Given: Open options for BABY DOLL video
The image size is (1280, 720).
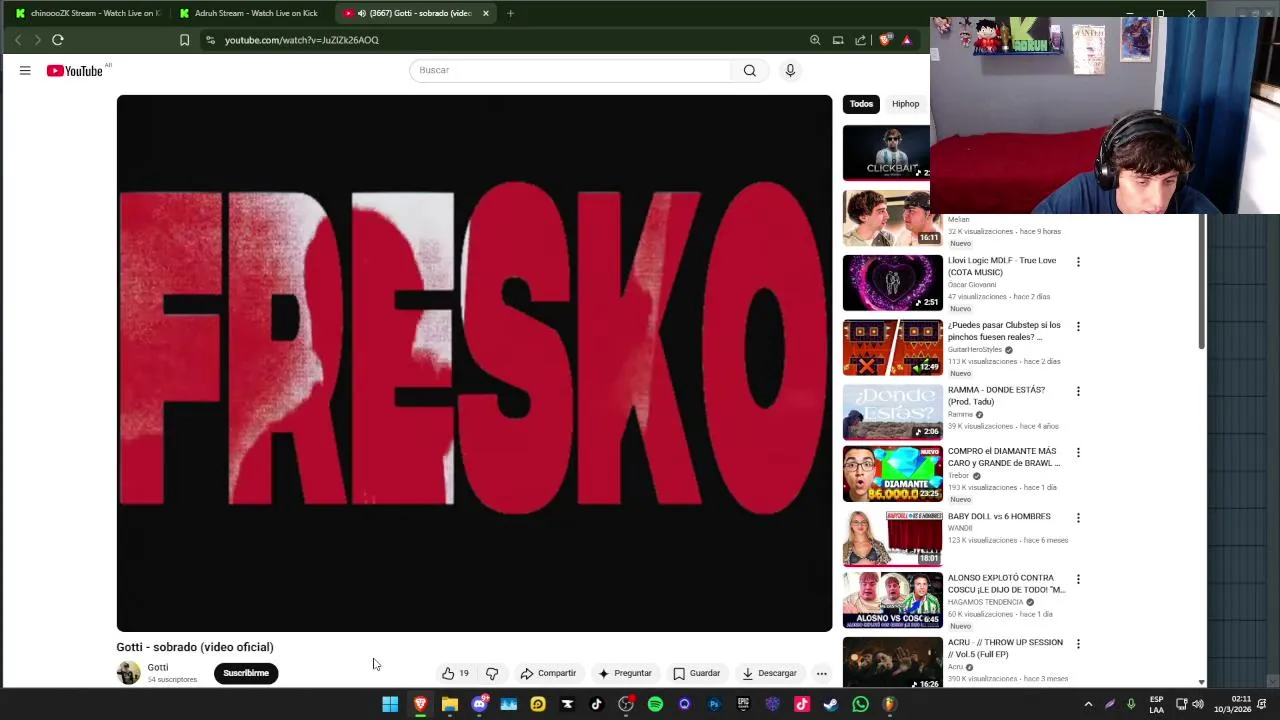Looking at the screenshot, I should pos(1078,518).
